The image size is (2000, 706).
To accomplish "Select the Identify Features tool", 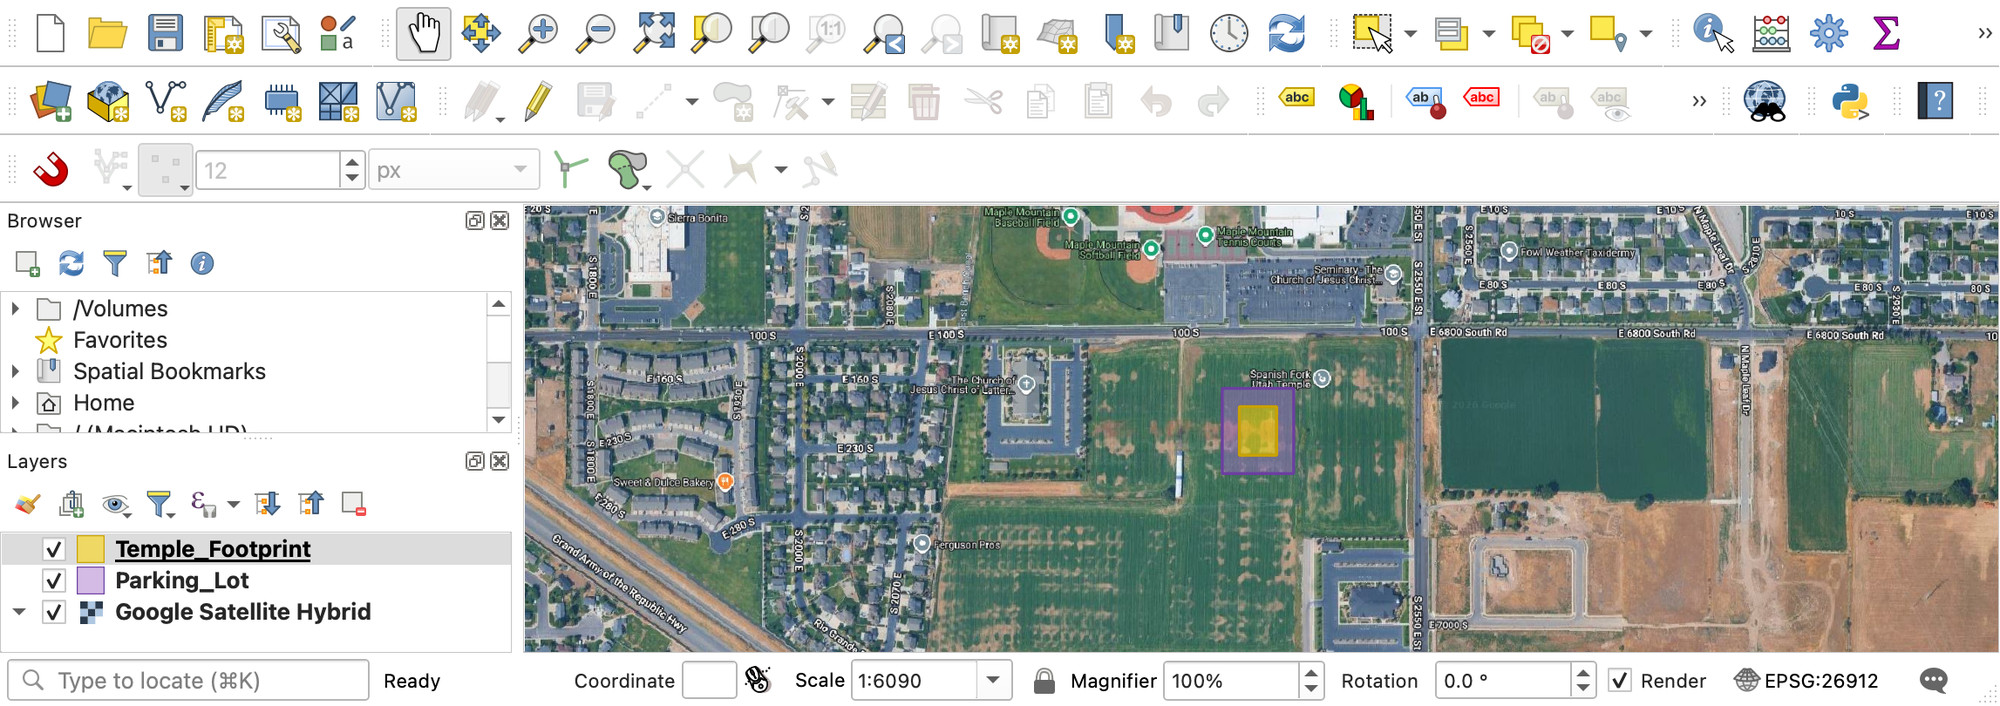I will (x=1713, y=33).
